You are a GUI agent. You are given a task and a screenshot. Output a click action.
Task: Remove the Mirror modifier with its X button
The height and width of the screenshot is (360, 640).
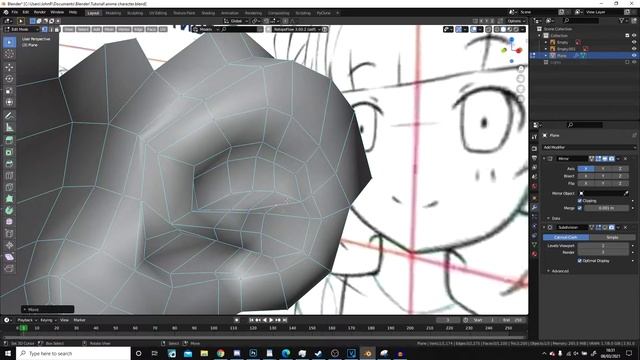tap(625, 158)
